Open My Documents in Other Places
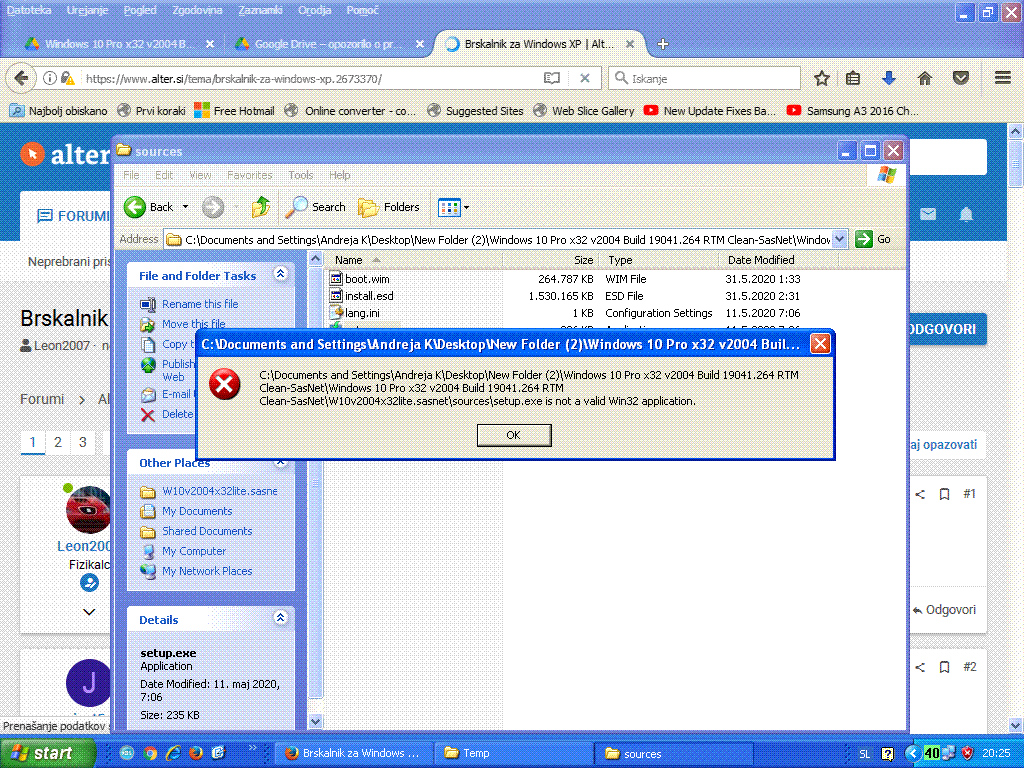The height and width of the screenshot is (768, 1024). (197, 511)
